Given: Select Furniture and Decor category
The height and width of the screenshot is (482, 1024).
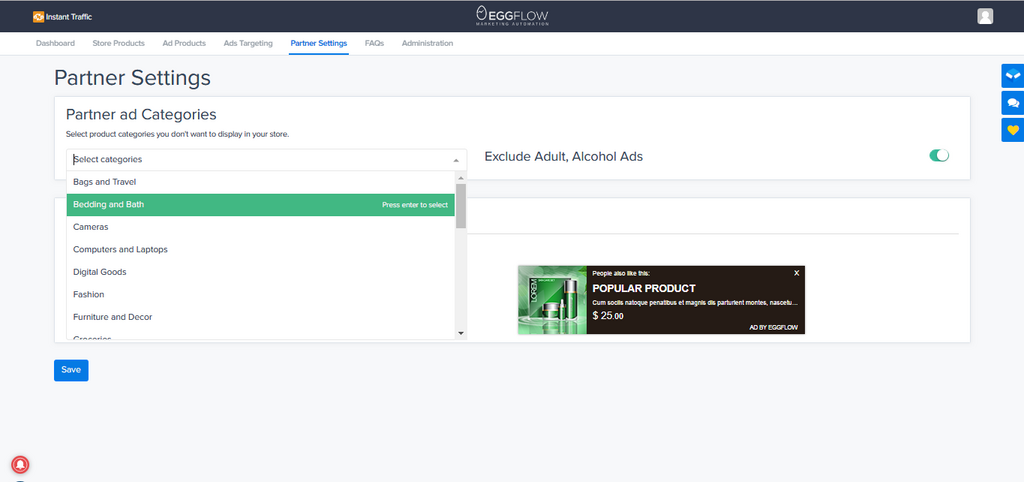Looking at the screenshot, I should [x=261, y=317].
